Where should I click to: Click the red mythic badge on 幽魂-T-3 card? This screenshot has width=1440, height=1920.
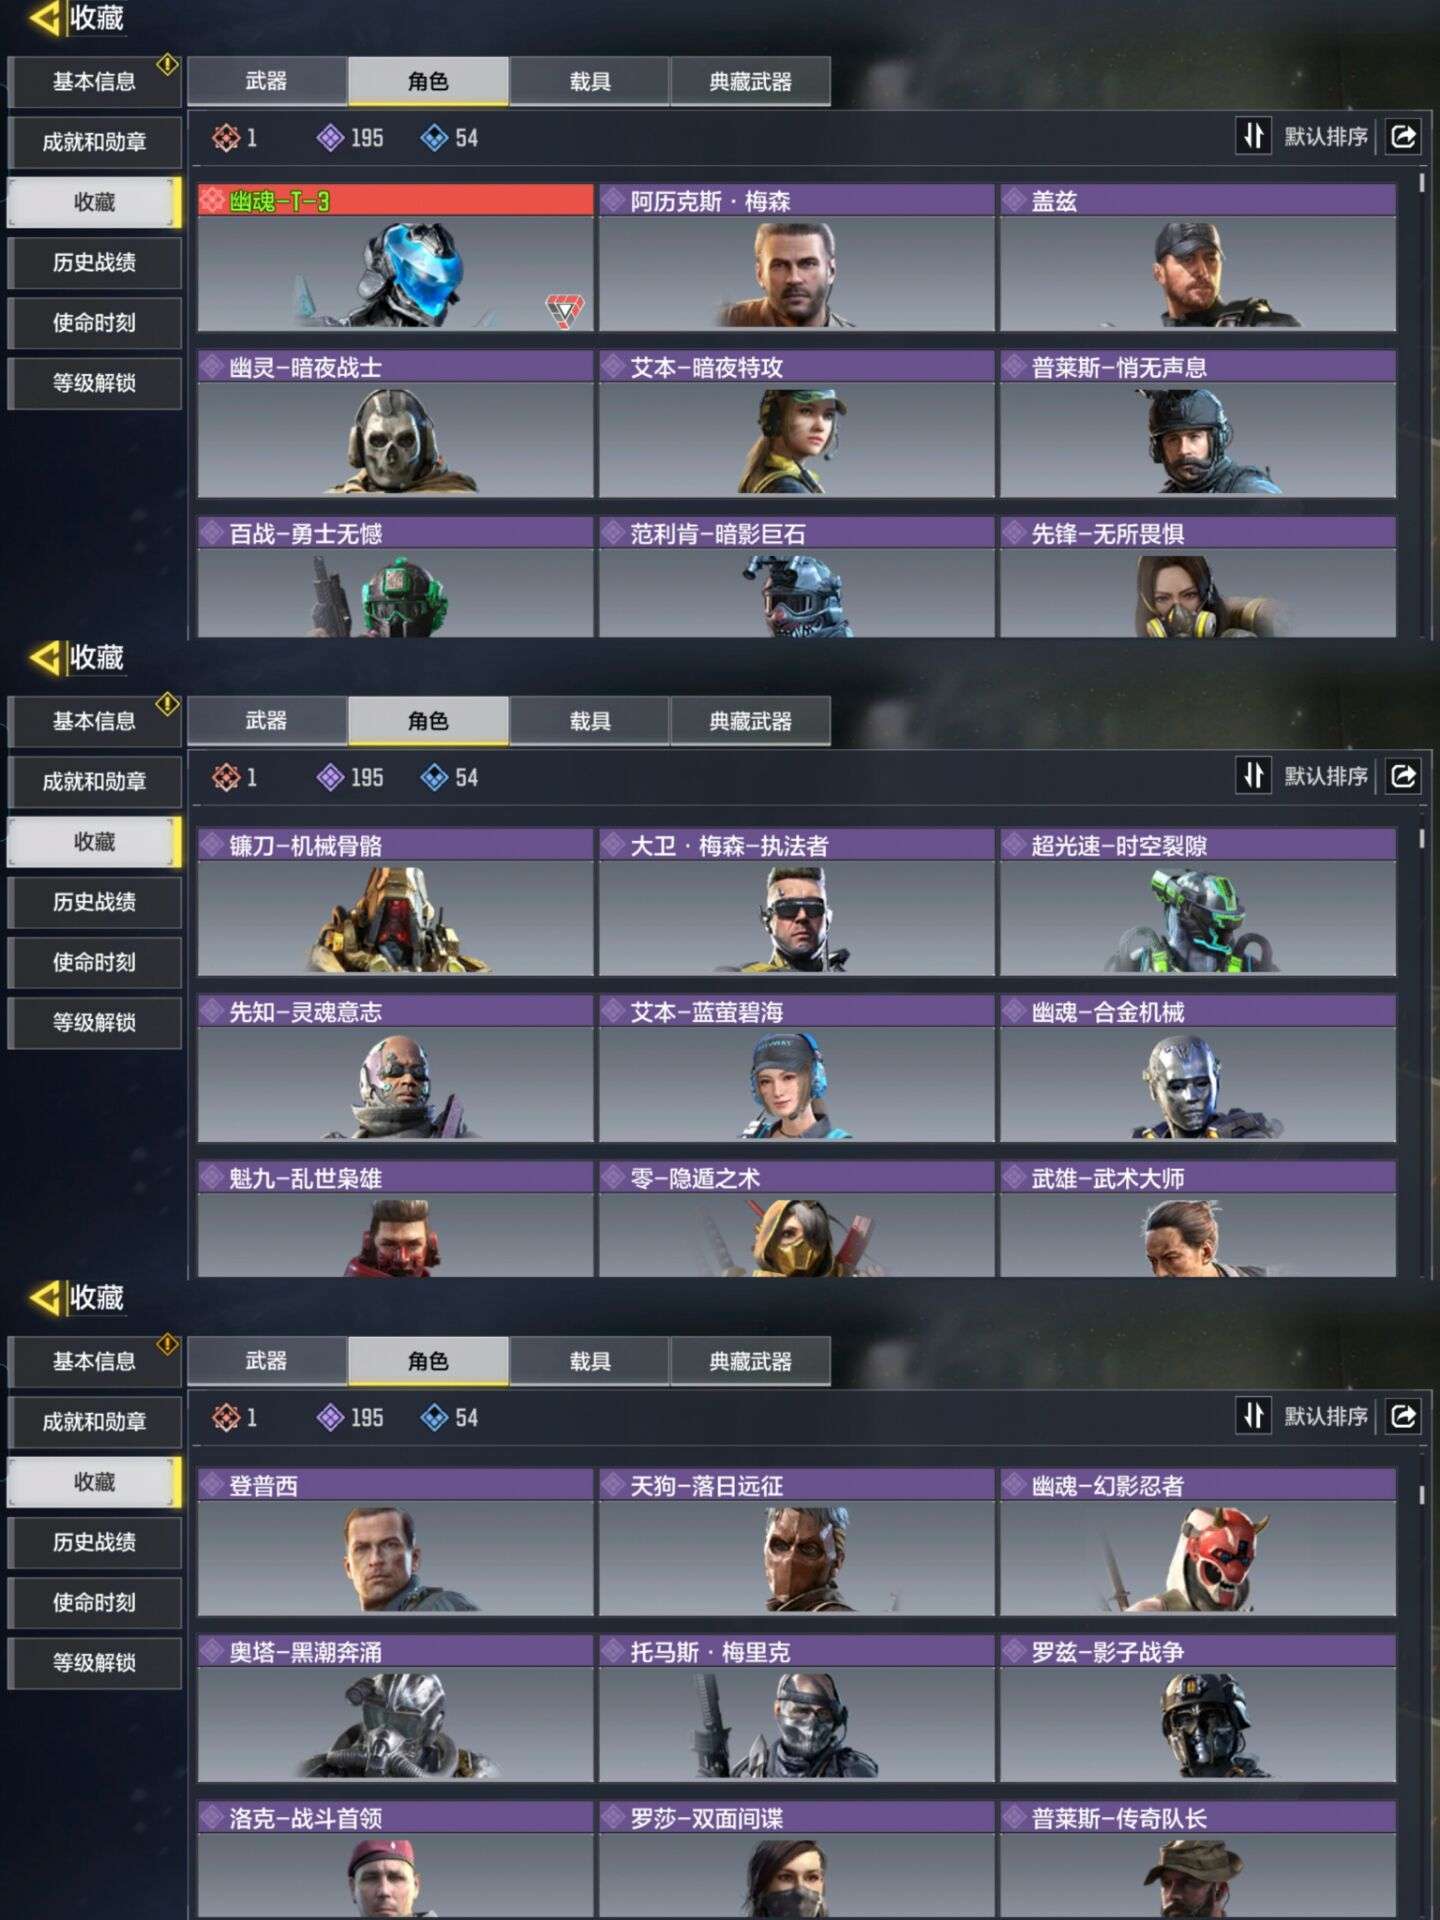point(565,311)
